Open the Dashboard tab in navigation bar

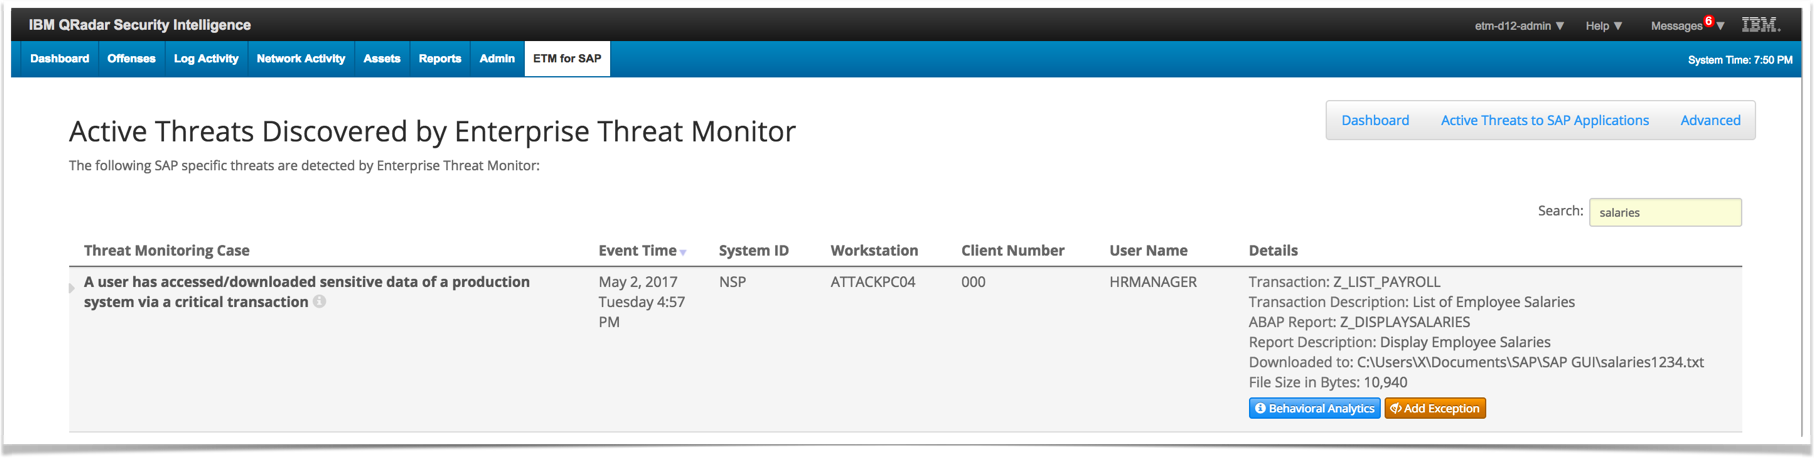click(x=60, y=59)
